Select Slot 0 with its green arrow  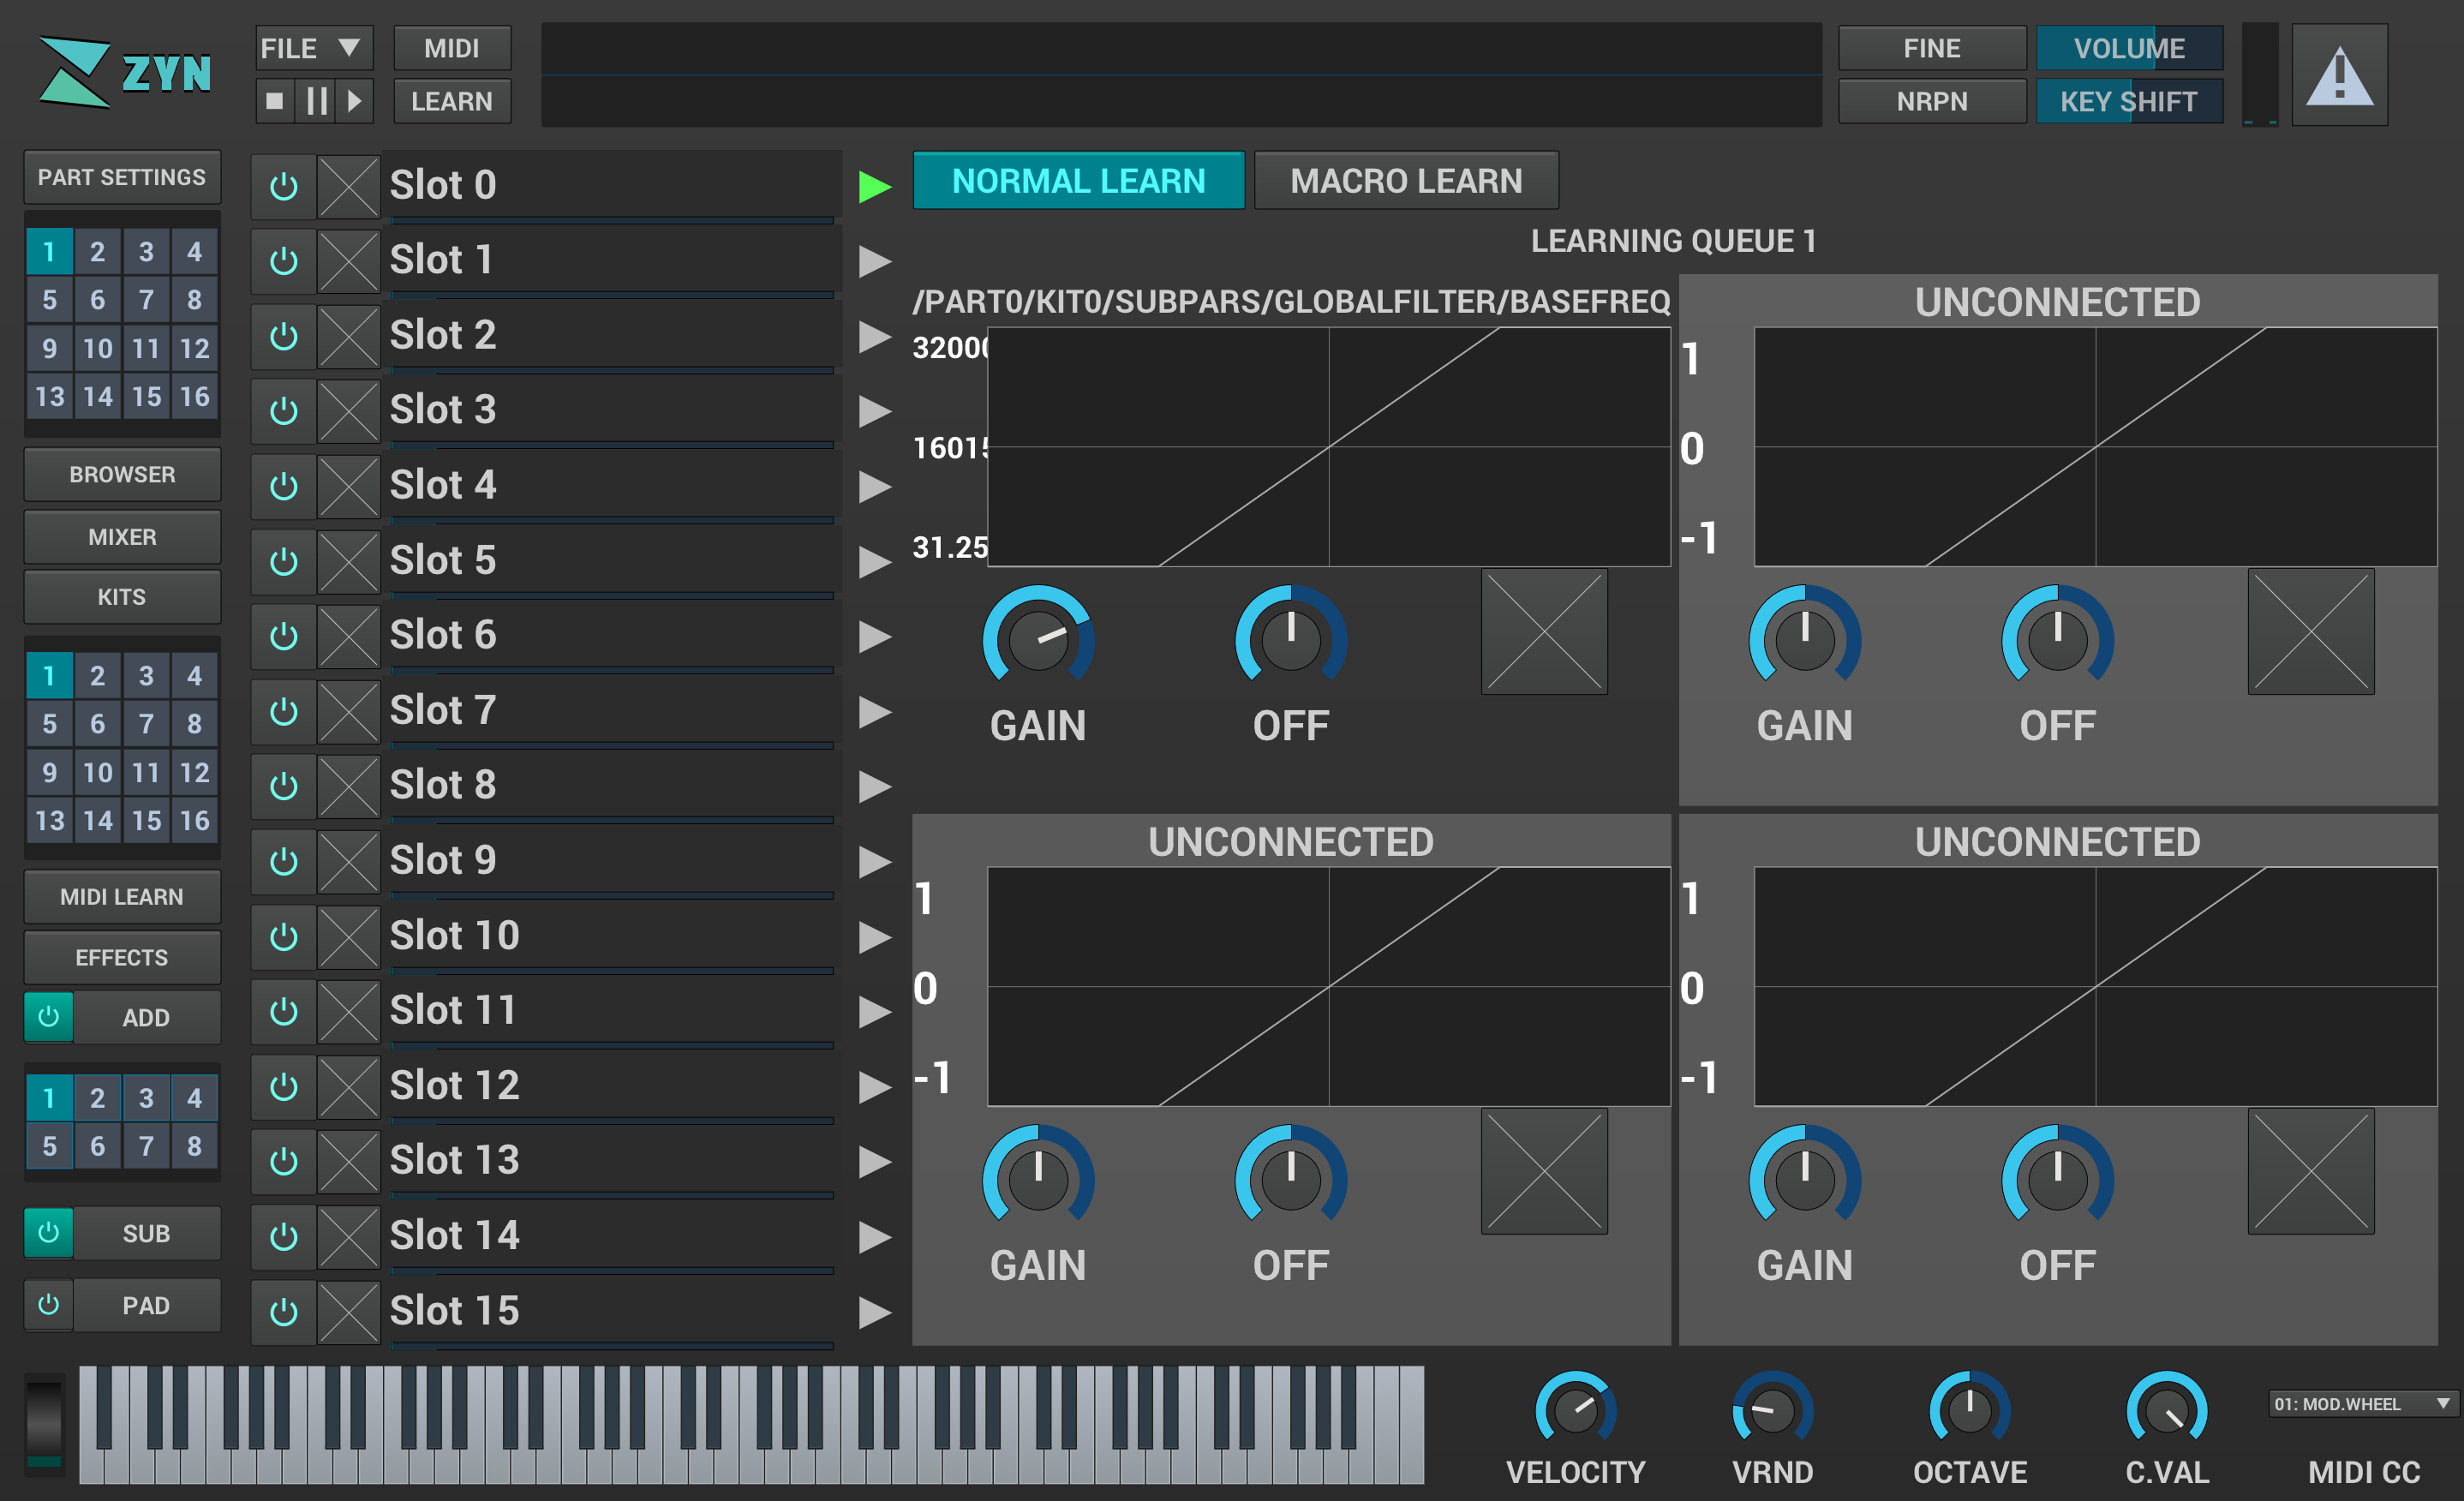(874, 186)
